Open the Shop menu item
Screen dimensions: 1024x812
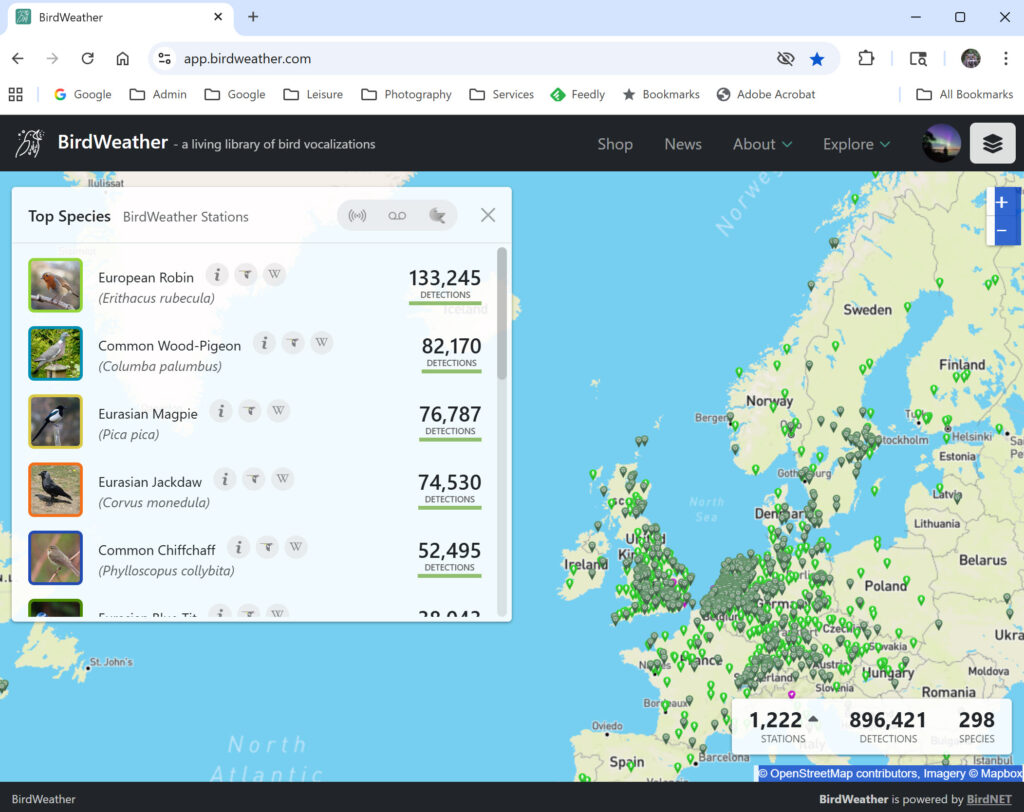(615, 144)
